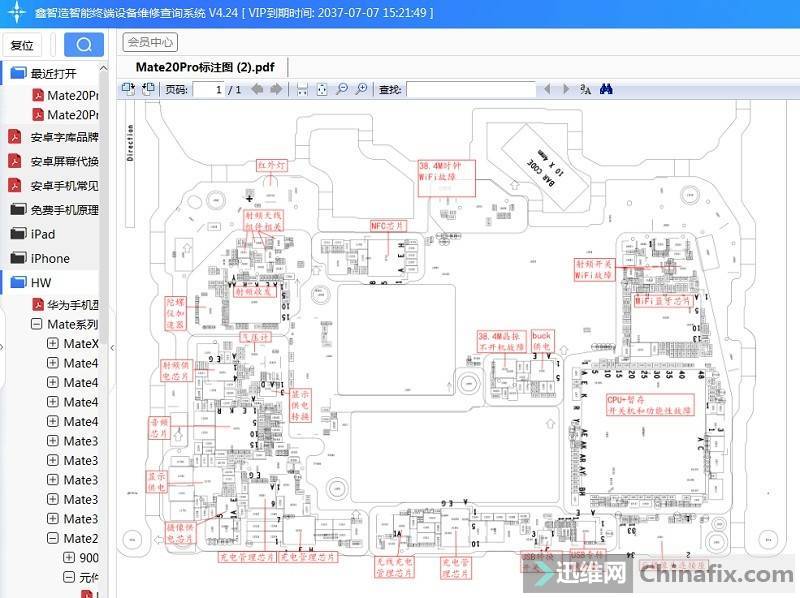Click the zoom out magnifier icon

342,90
